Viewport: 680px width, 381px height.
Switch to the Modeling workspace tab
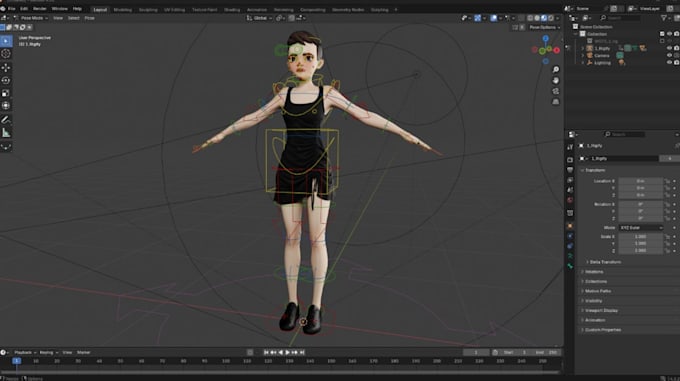tap(122, 10)
